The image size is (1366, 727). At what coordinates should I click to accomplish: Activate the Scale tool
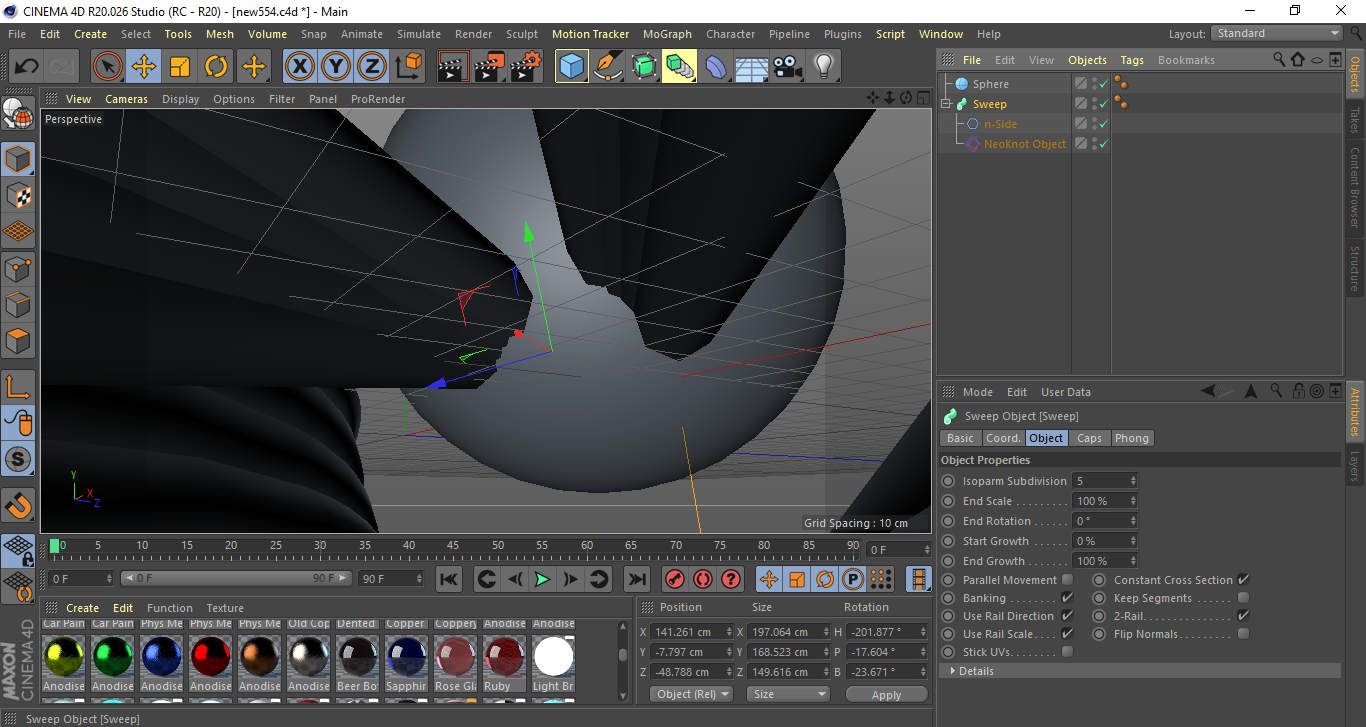[x=180, y=67]
